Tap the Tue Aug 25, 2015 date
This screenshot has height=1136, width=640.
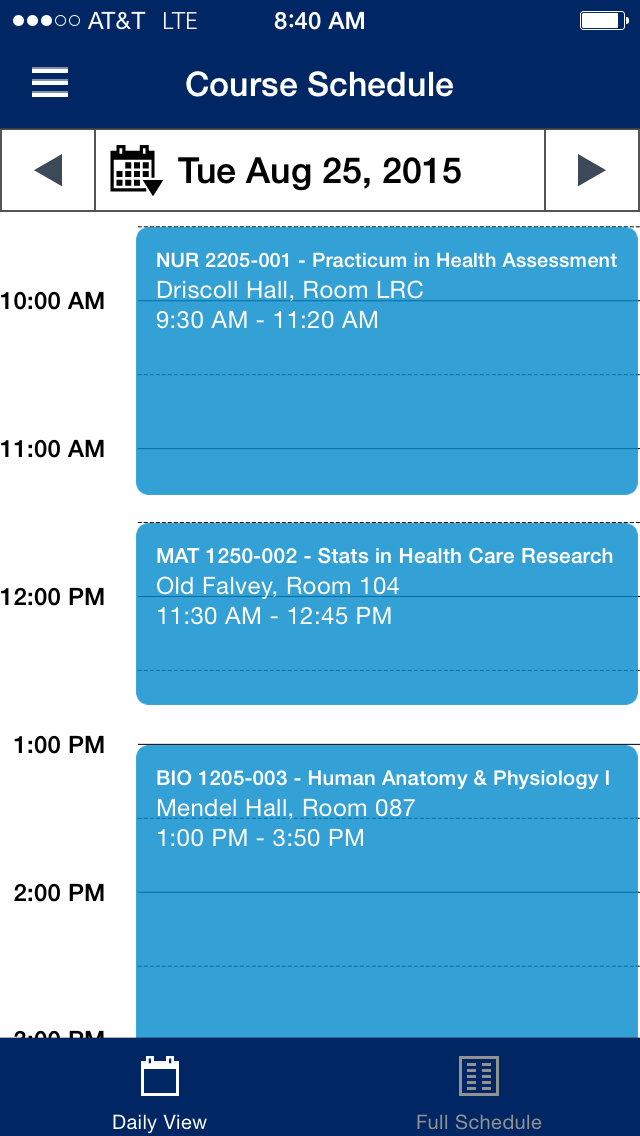320,171
